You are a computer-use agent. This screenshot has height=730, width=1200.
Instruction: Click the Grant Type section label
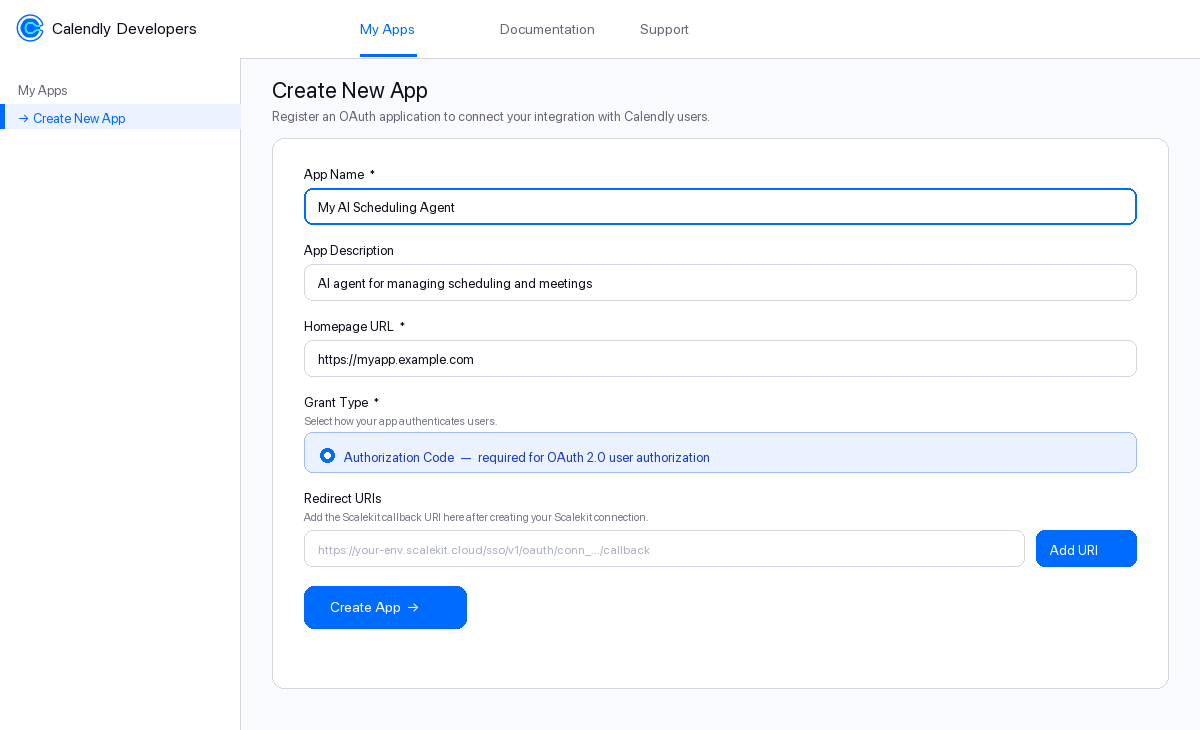337,402
